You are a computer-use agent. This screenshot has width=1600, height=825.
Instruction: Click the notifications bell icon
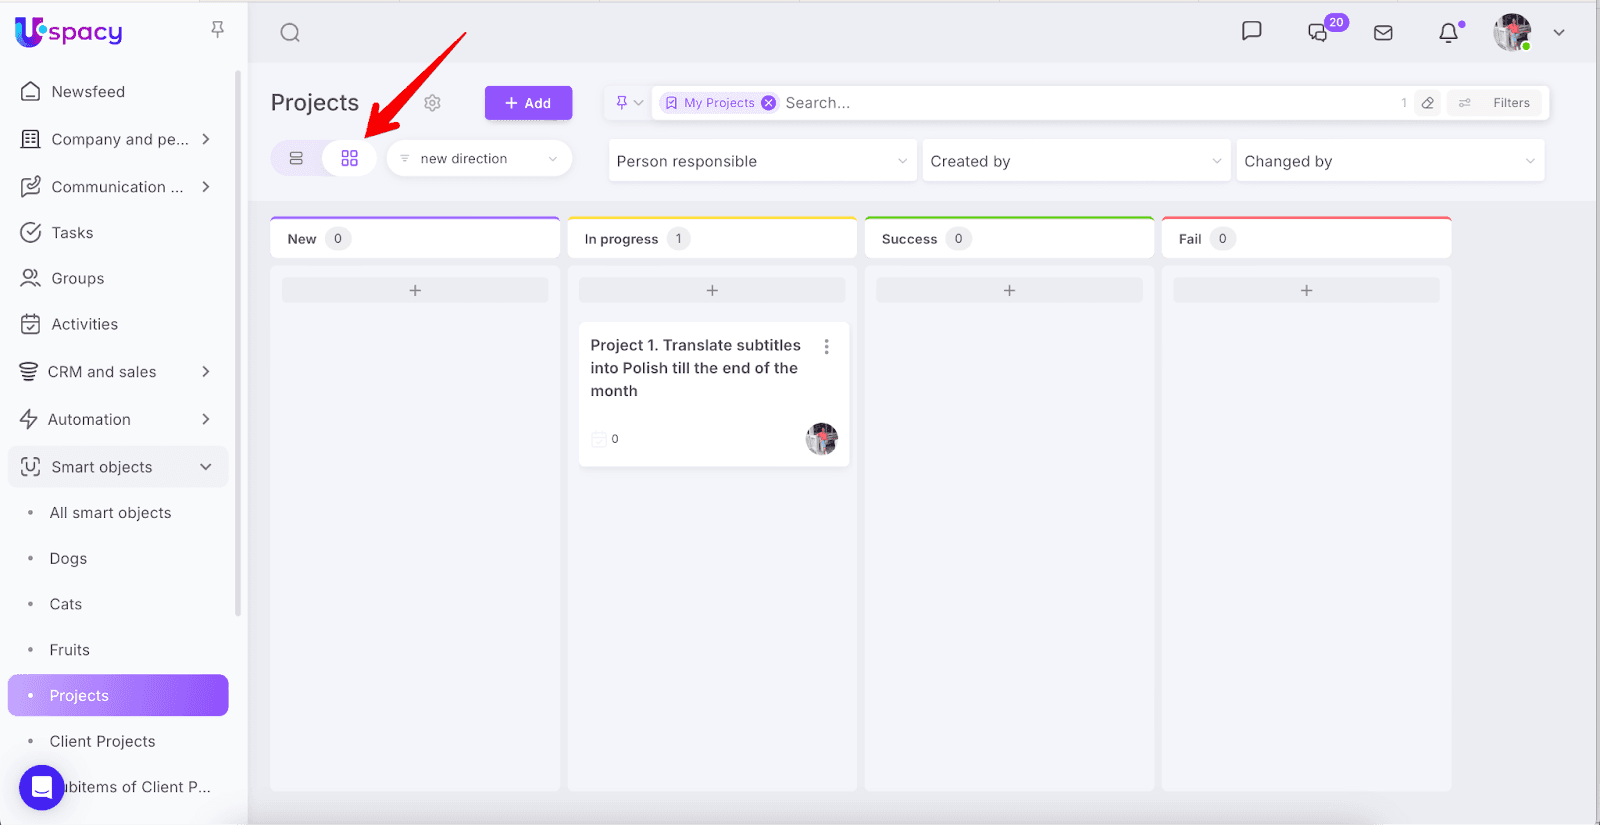(x=1448, y=33)
